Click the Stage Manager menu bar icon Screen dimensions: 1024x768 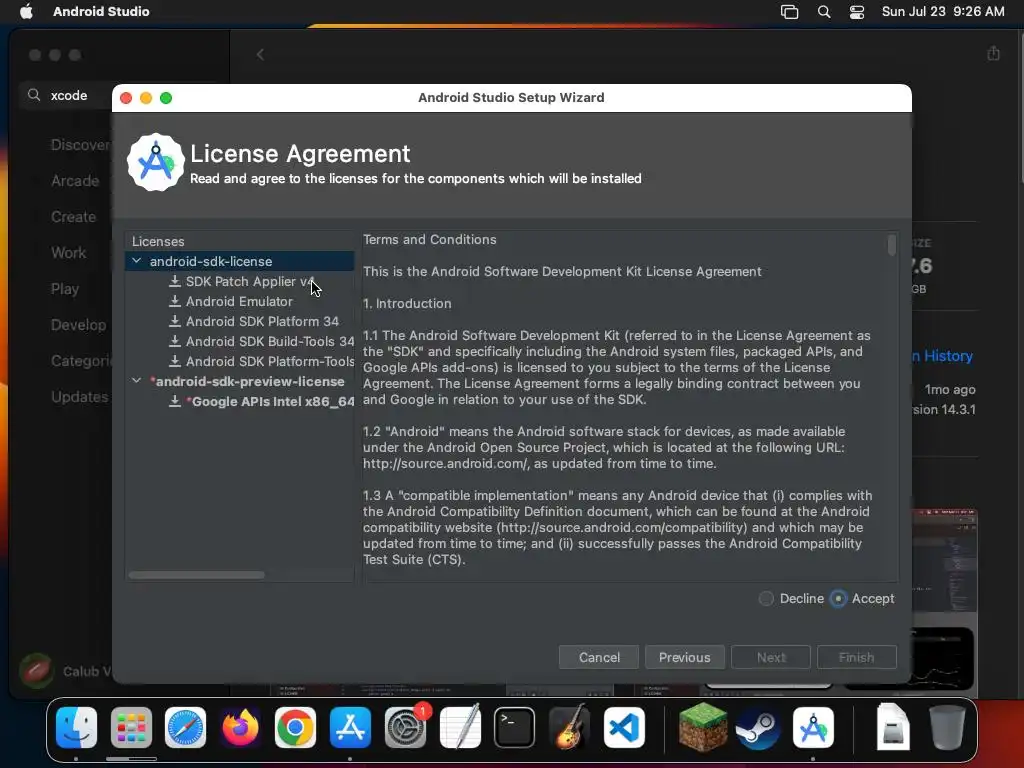tap(790, 12)
